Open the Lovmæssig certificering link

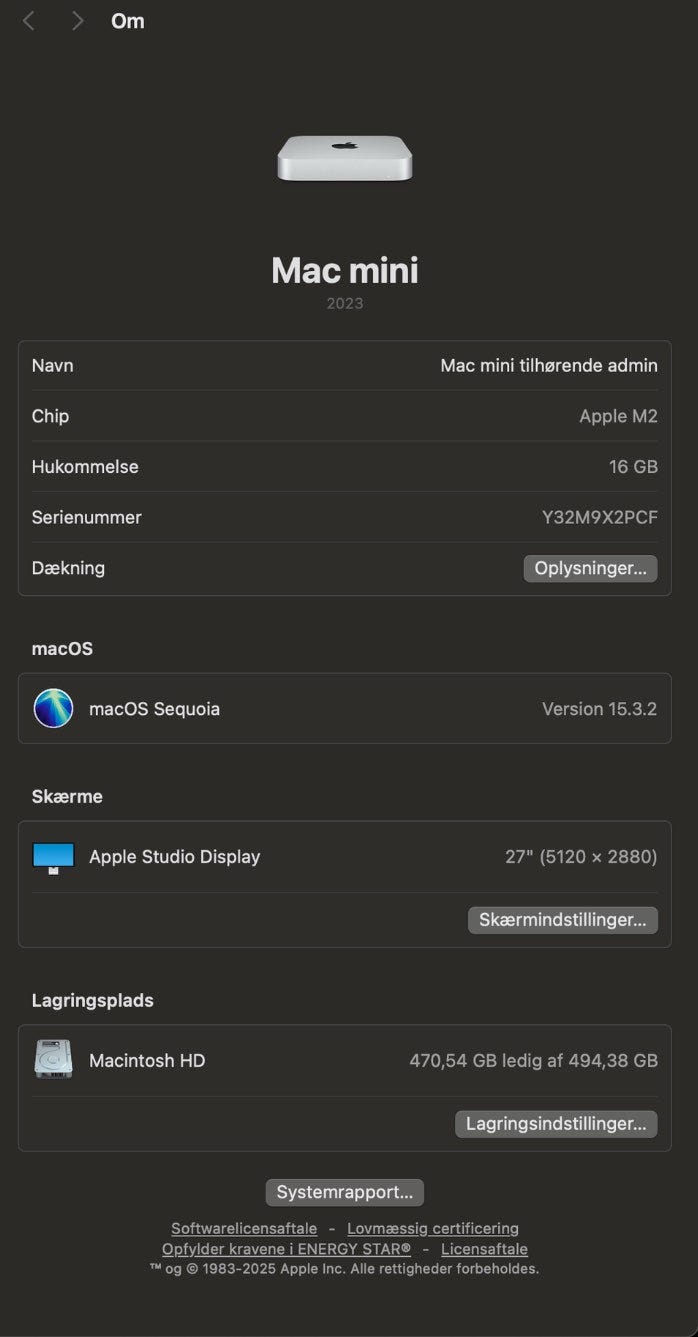point(433,1228)
